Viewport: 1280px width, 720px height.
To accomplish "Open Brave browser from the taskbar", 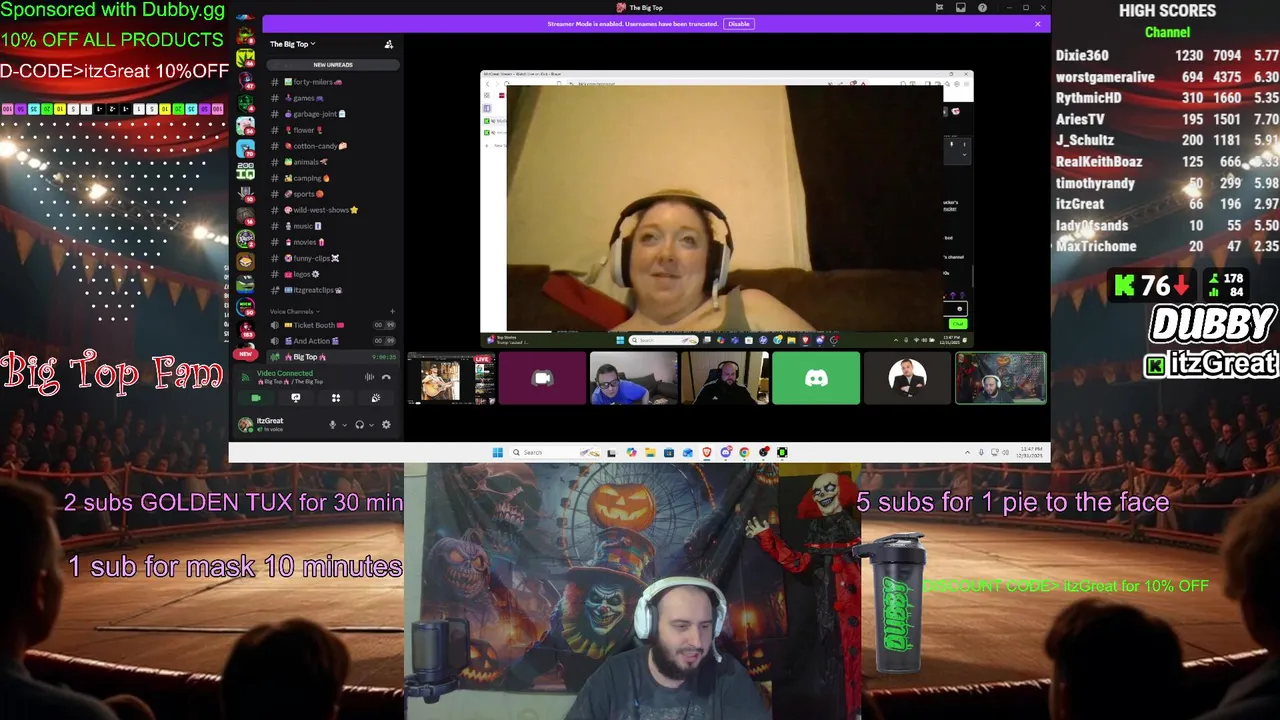I will pyautogui.click(x=706, y=452).
